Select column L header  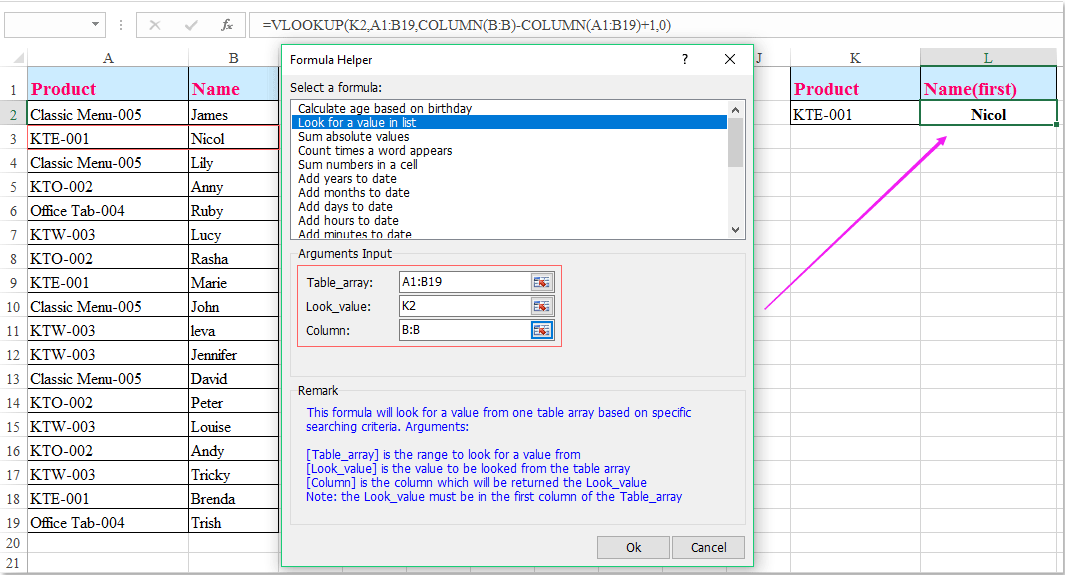[x=988, y=58]
